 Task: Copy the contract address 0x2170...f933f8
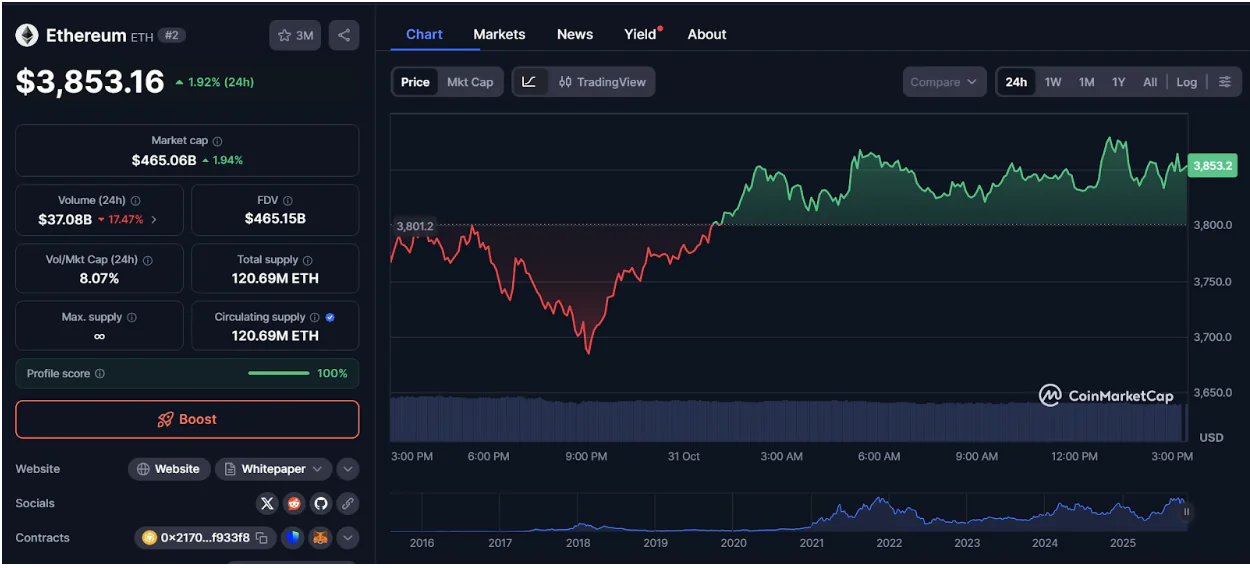[x=262, y=538]
